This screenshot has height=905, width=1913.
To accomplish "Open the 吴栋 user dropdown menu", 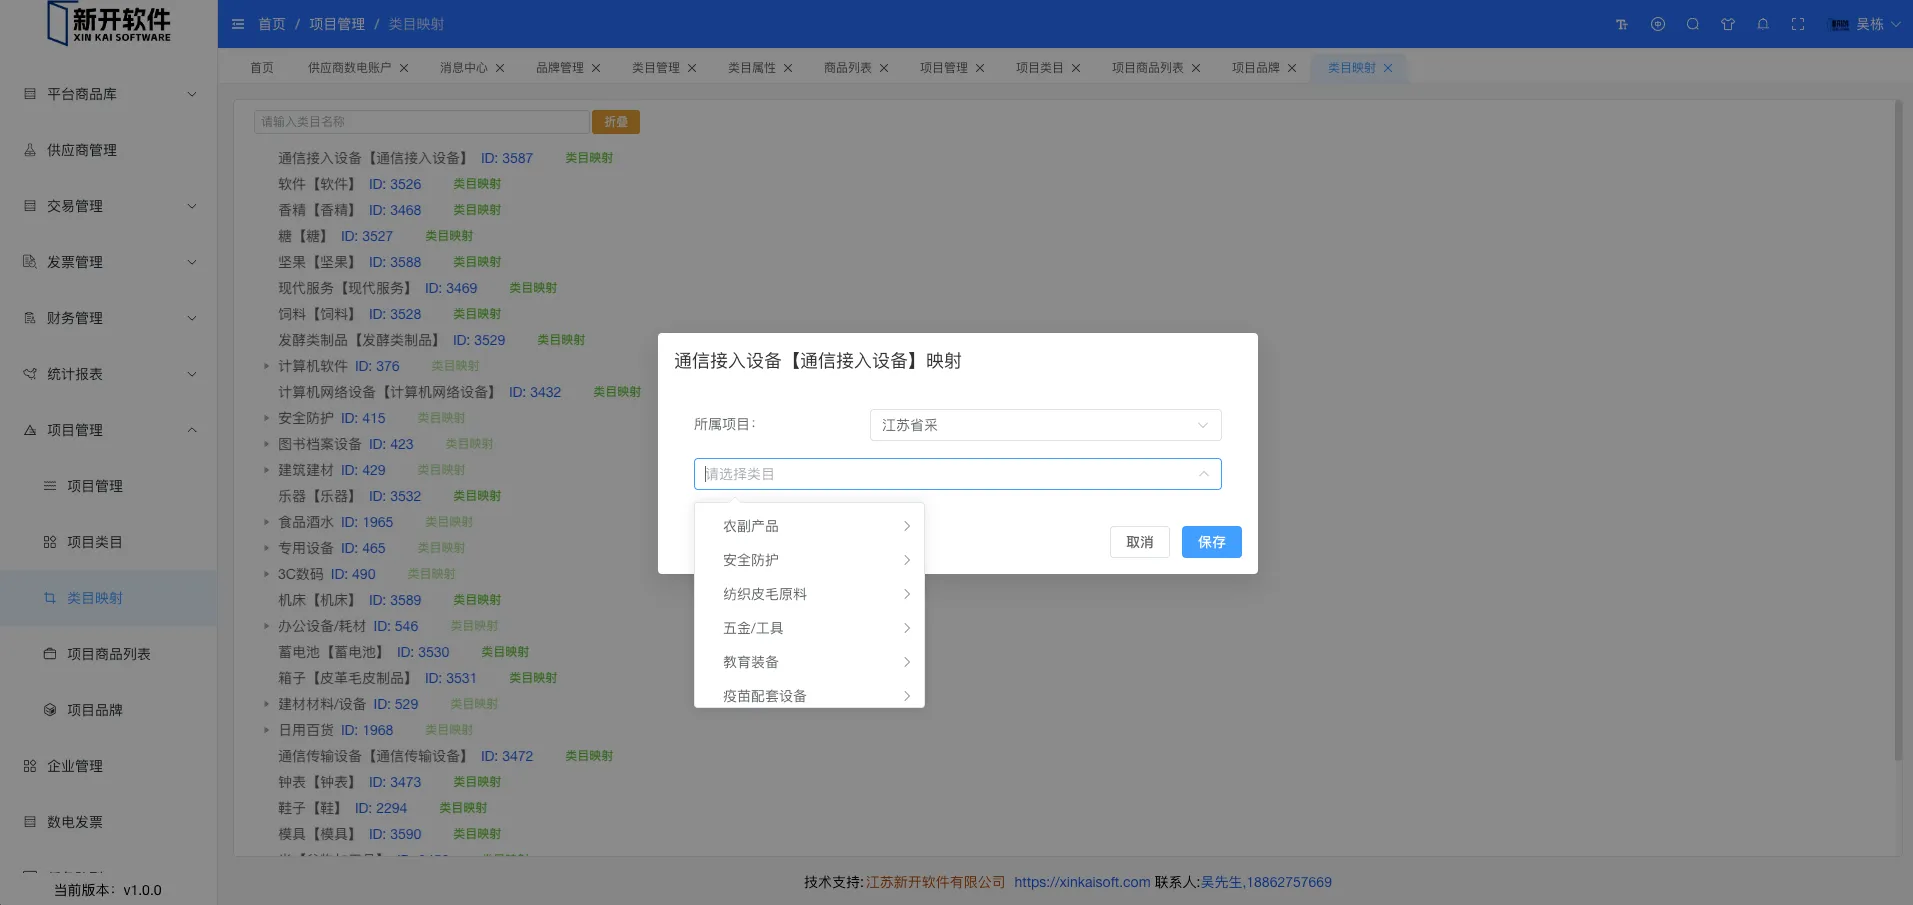I will [x=1866, y=25].
